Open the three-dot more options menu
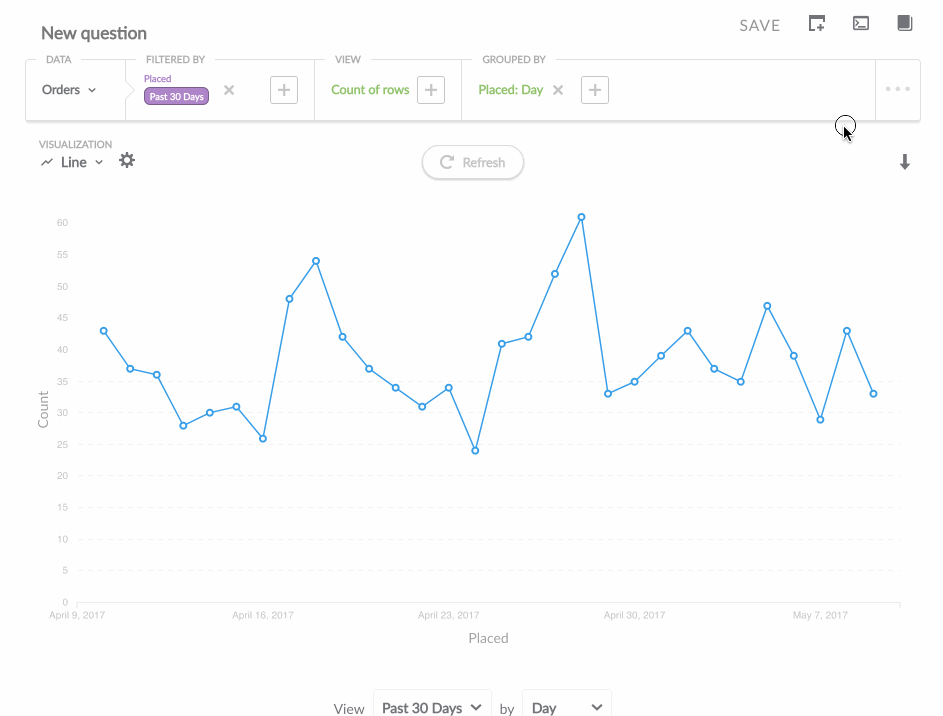 (x=897, y=90)
